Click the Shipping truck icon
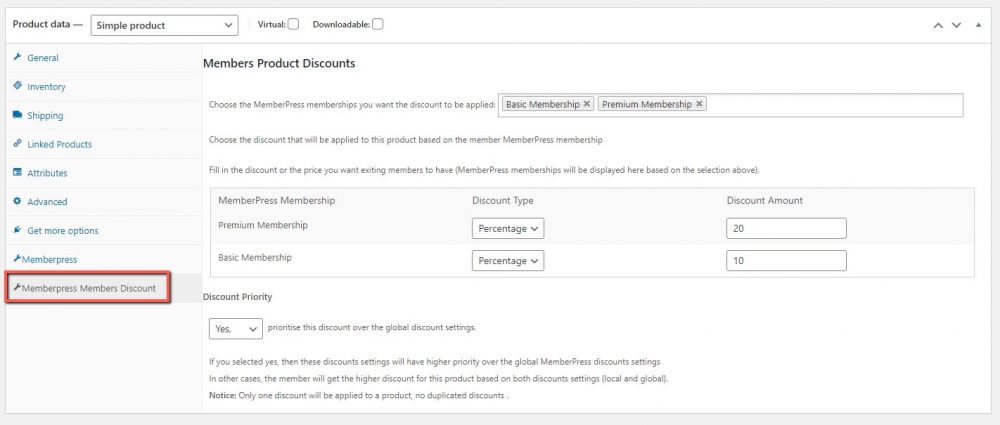The image size is (1000, 425). [17, 116]
